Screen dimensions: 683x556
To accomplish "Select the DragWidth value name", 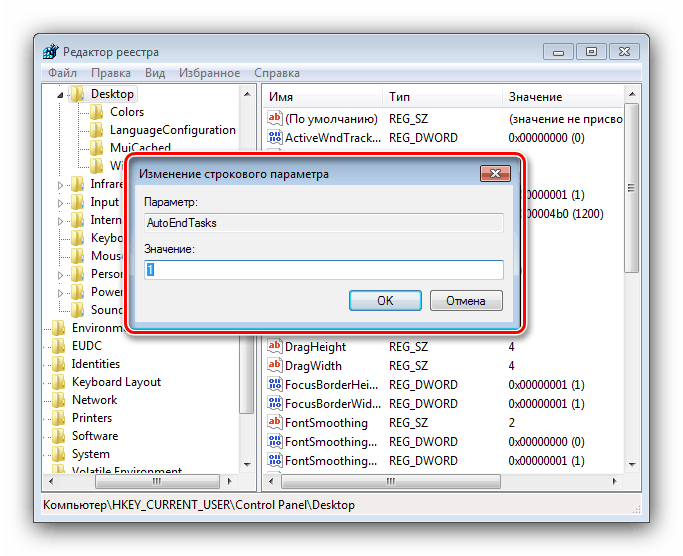I will click(x=313, y=366).
